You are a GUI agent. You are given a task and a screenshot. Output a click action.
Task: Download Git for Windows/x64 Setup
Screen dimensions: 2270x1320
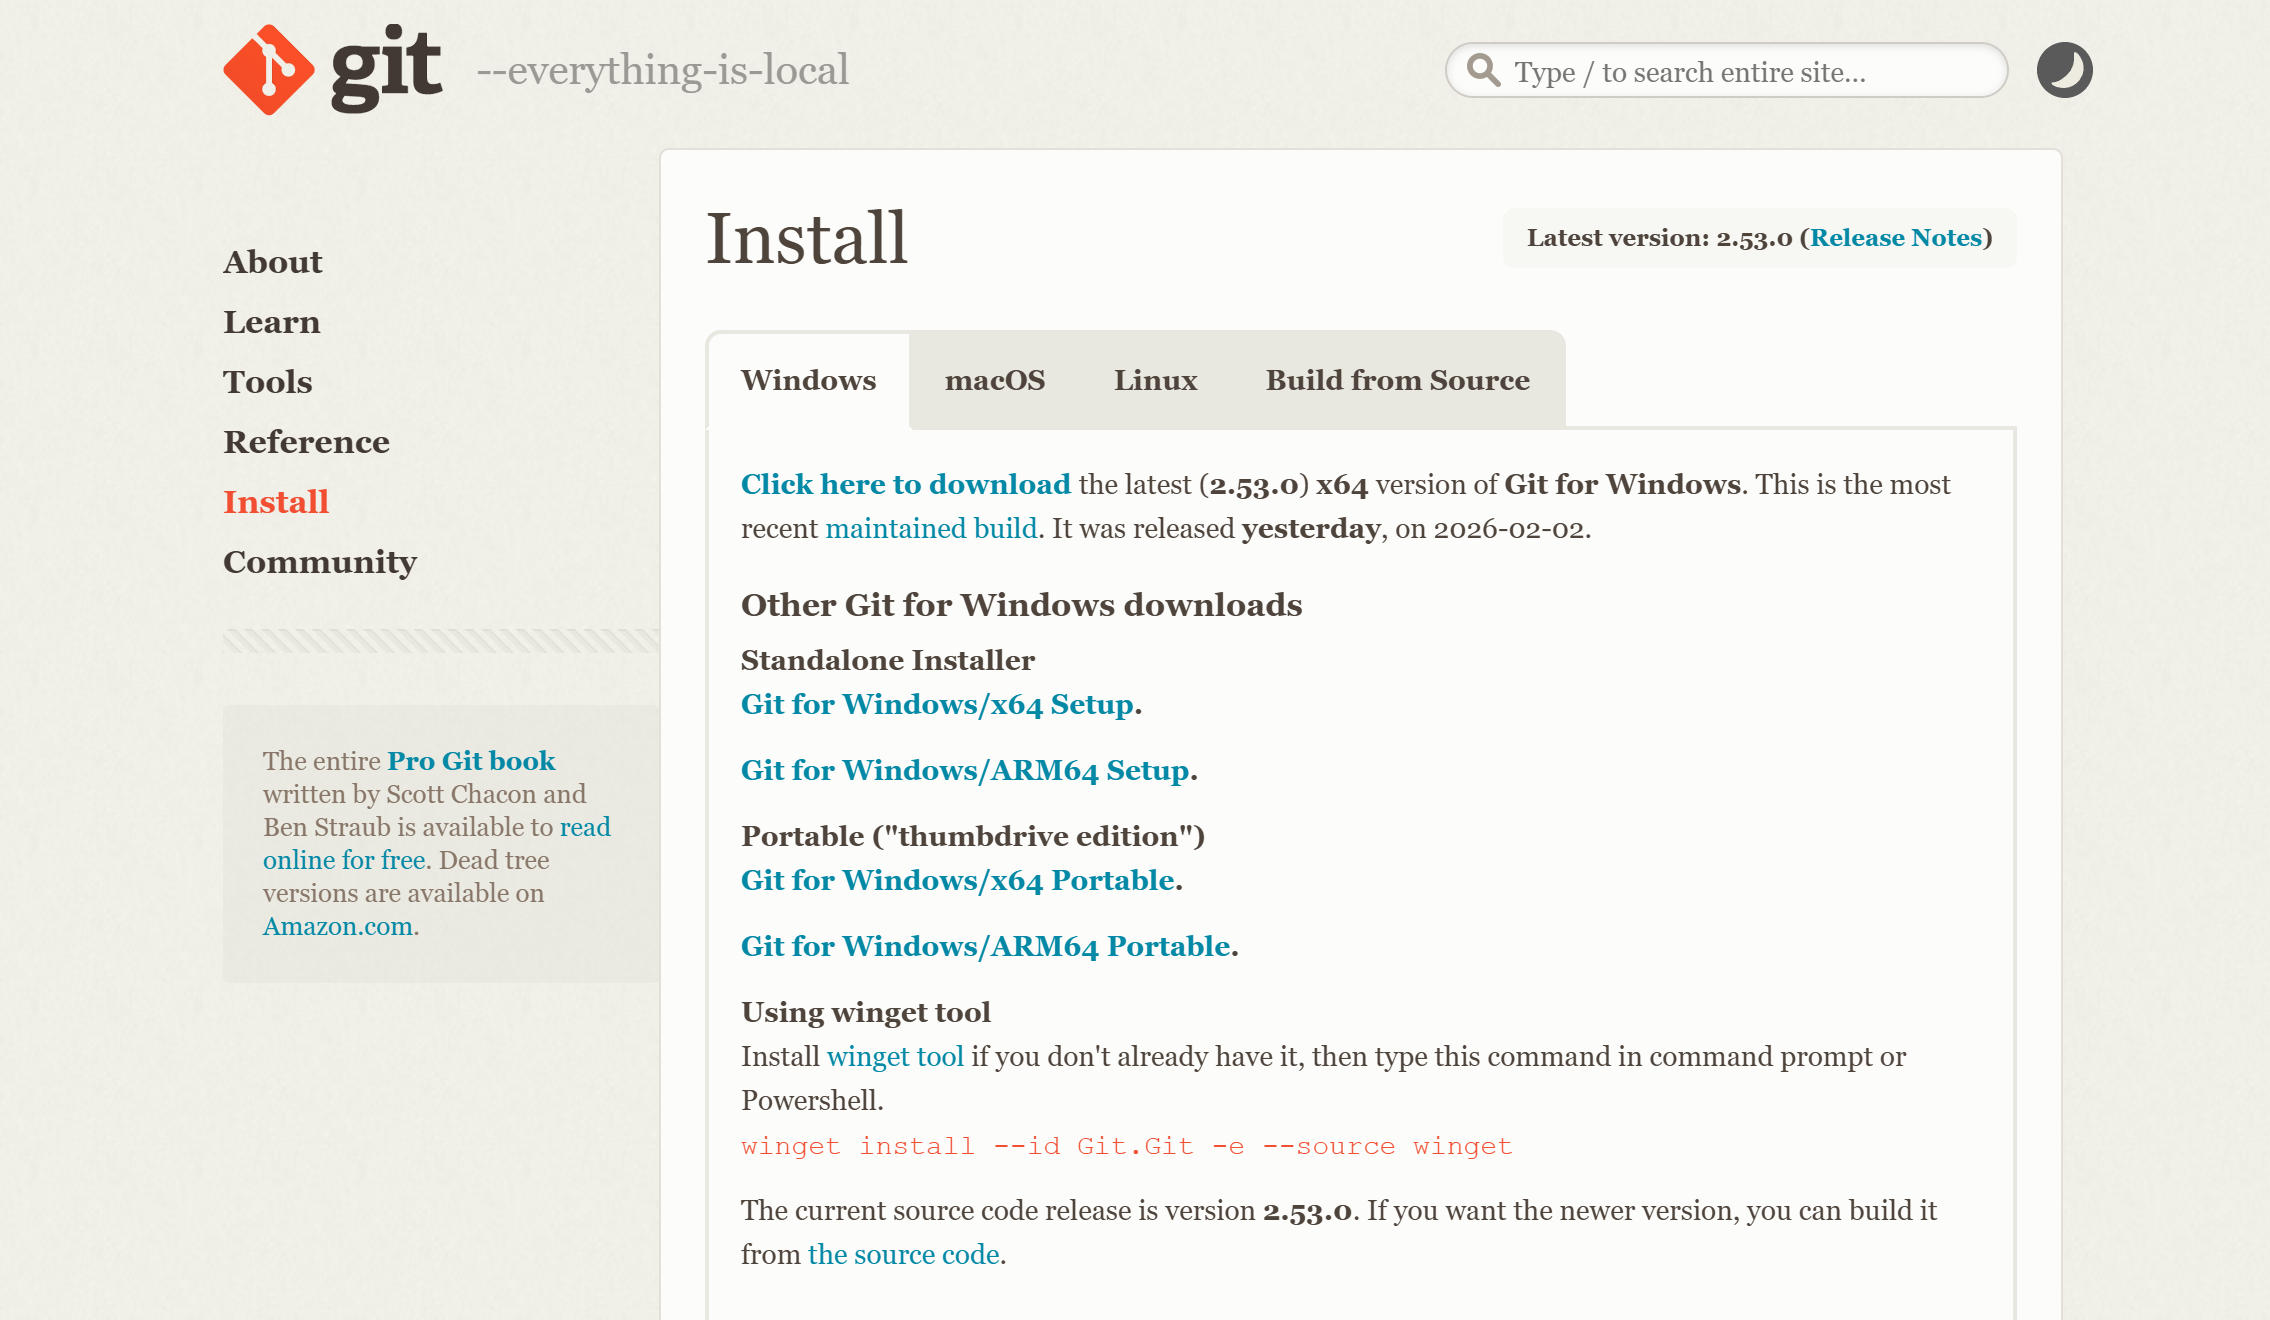click(x=937, y=705)
